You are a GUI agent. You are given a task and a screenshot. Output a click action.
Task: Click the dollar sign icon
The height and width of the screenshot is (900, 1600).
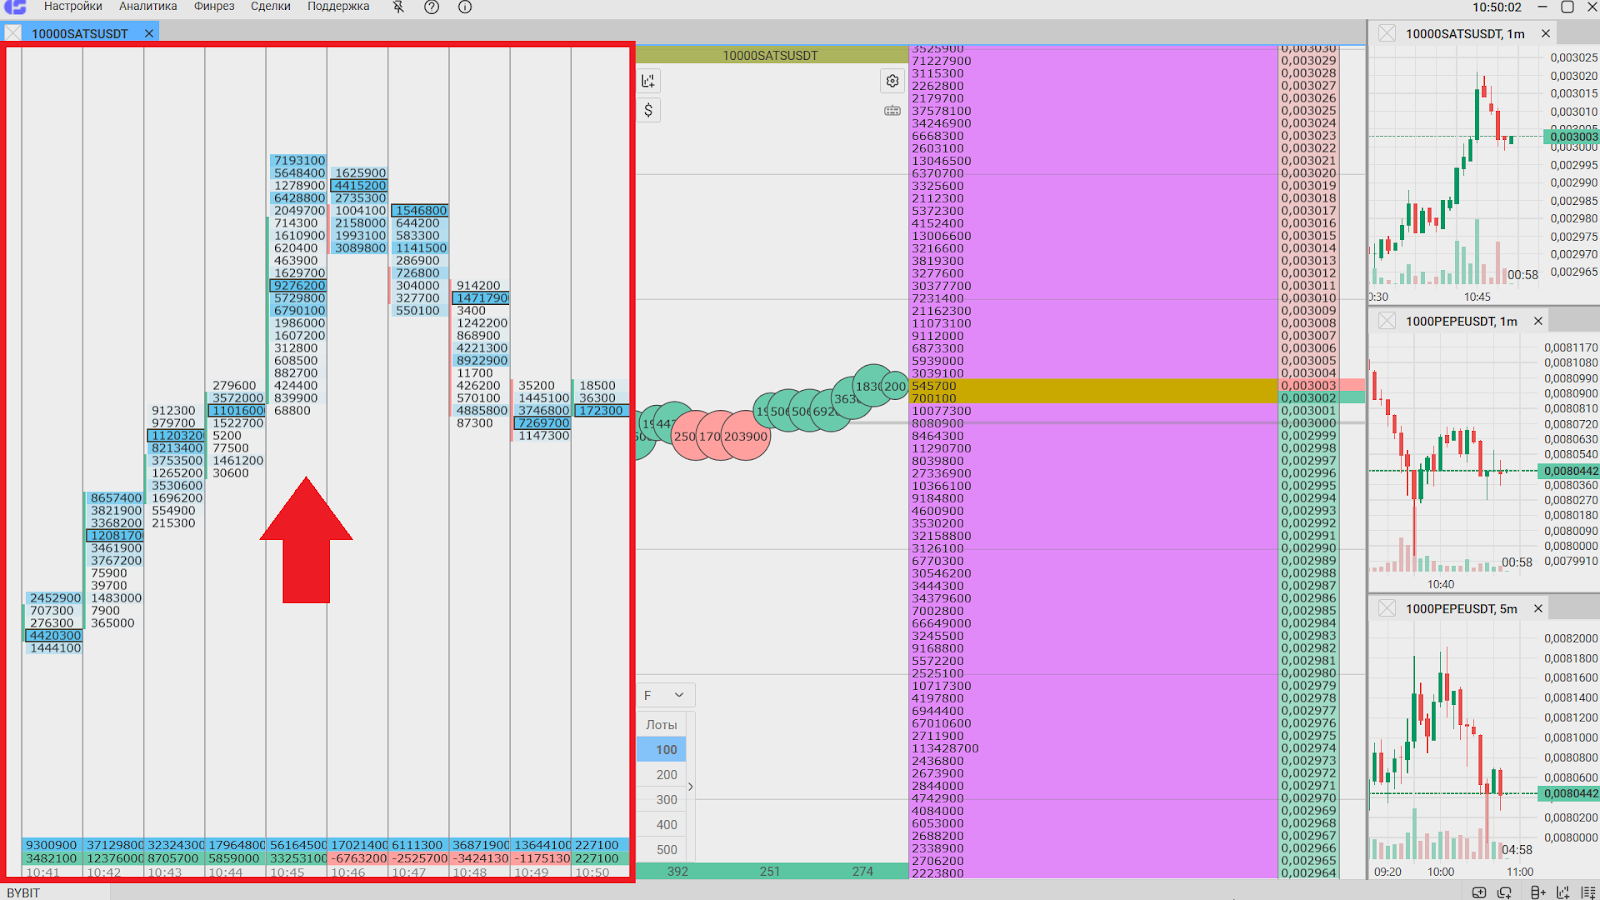(x=648, y=110)
